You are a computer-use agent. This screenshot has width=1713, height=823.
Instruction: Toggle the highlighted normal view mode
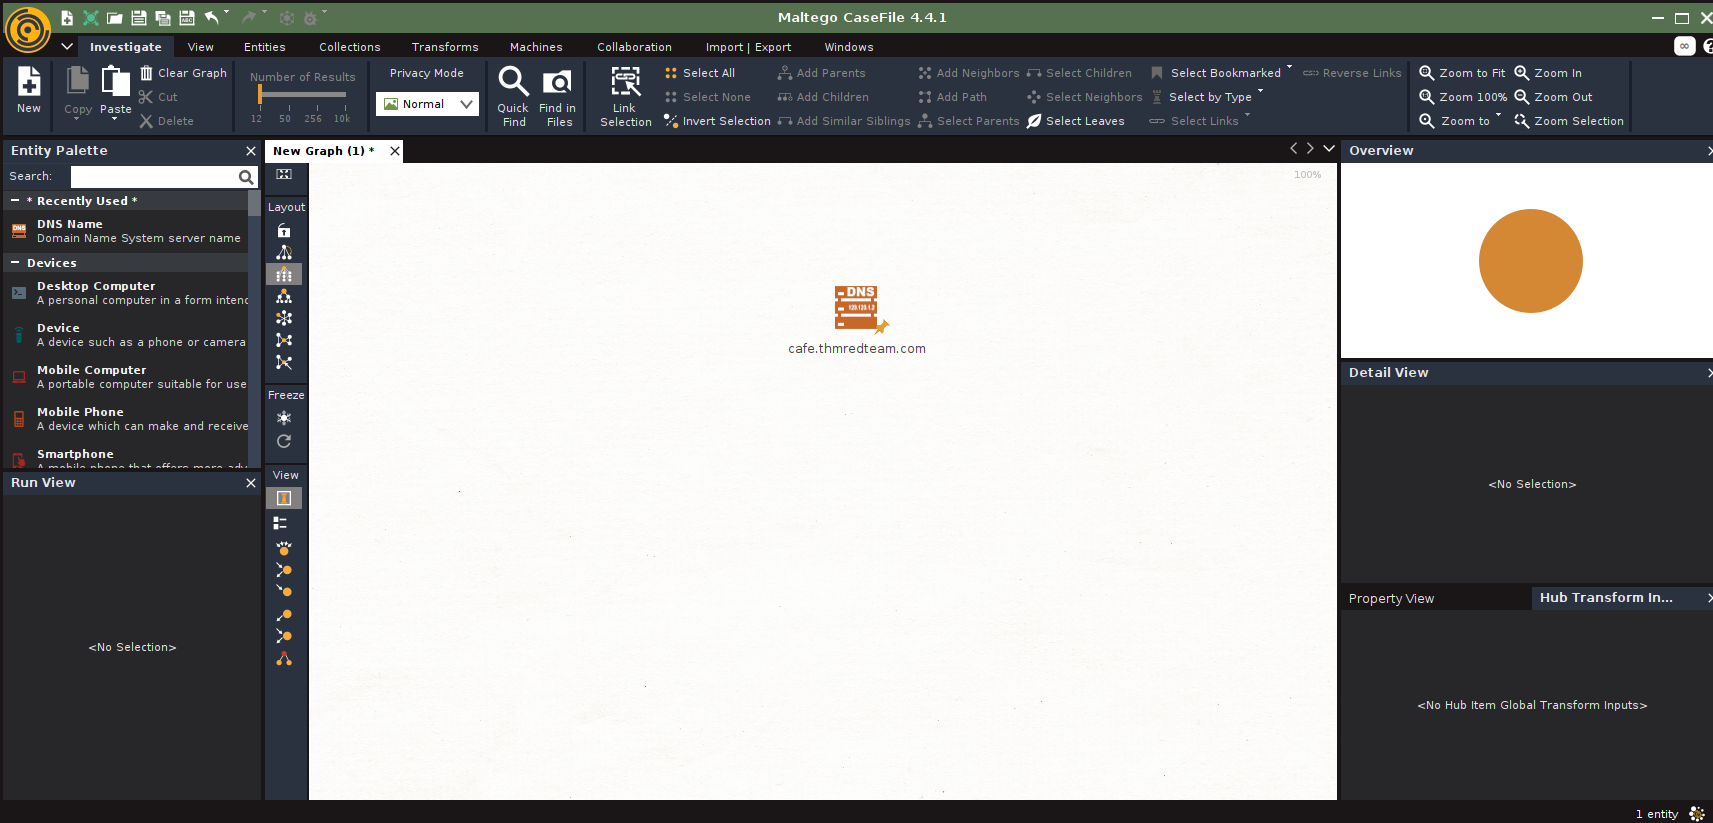point(284,498)
